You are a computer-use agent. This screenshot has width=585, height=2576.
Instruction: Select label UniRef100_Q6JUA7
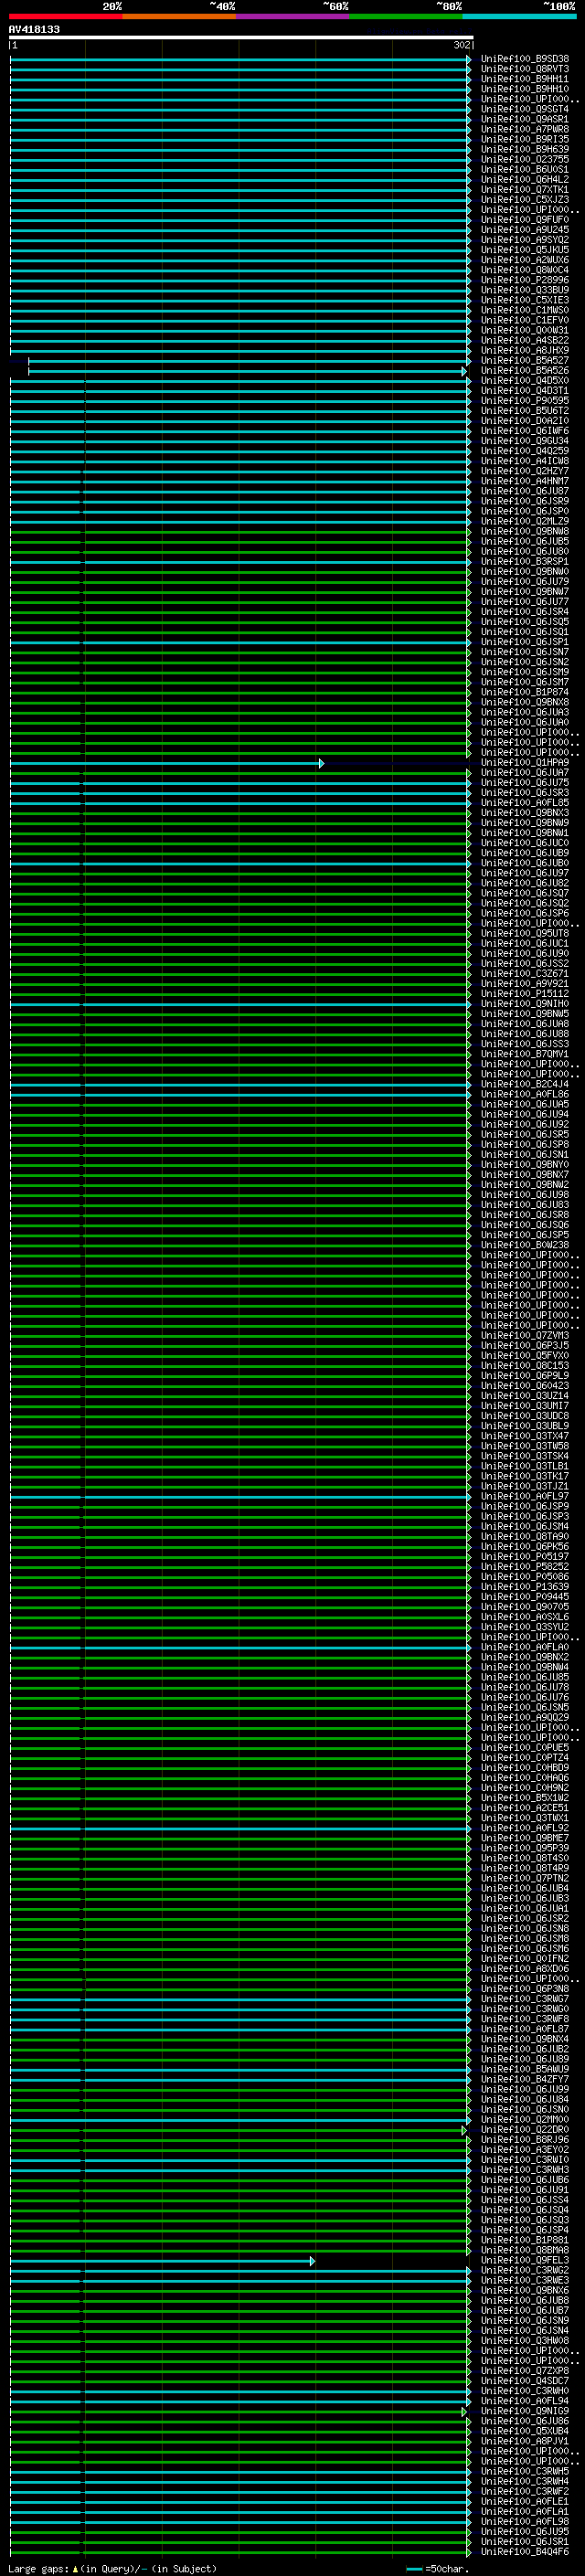[x=524, y=773]
